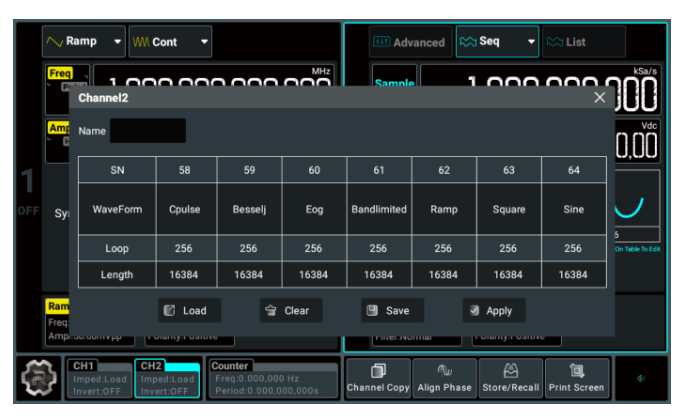Click Loop value 256 under Sine

pos(573,248)
